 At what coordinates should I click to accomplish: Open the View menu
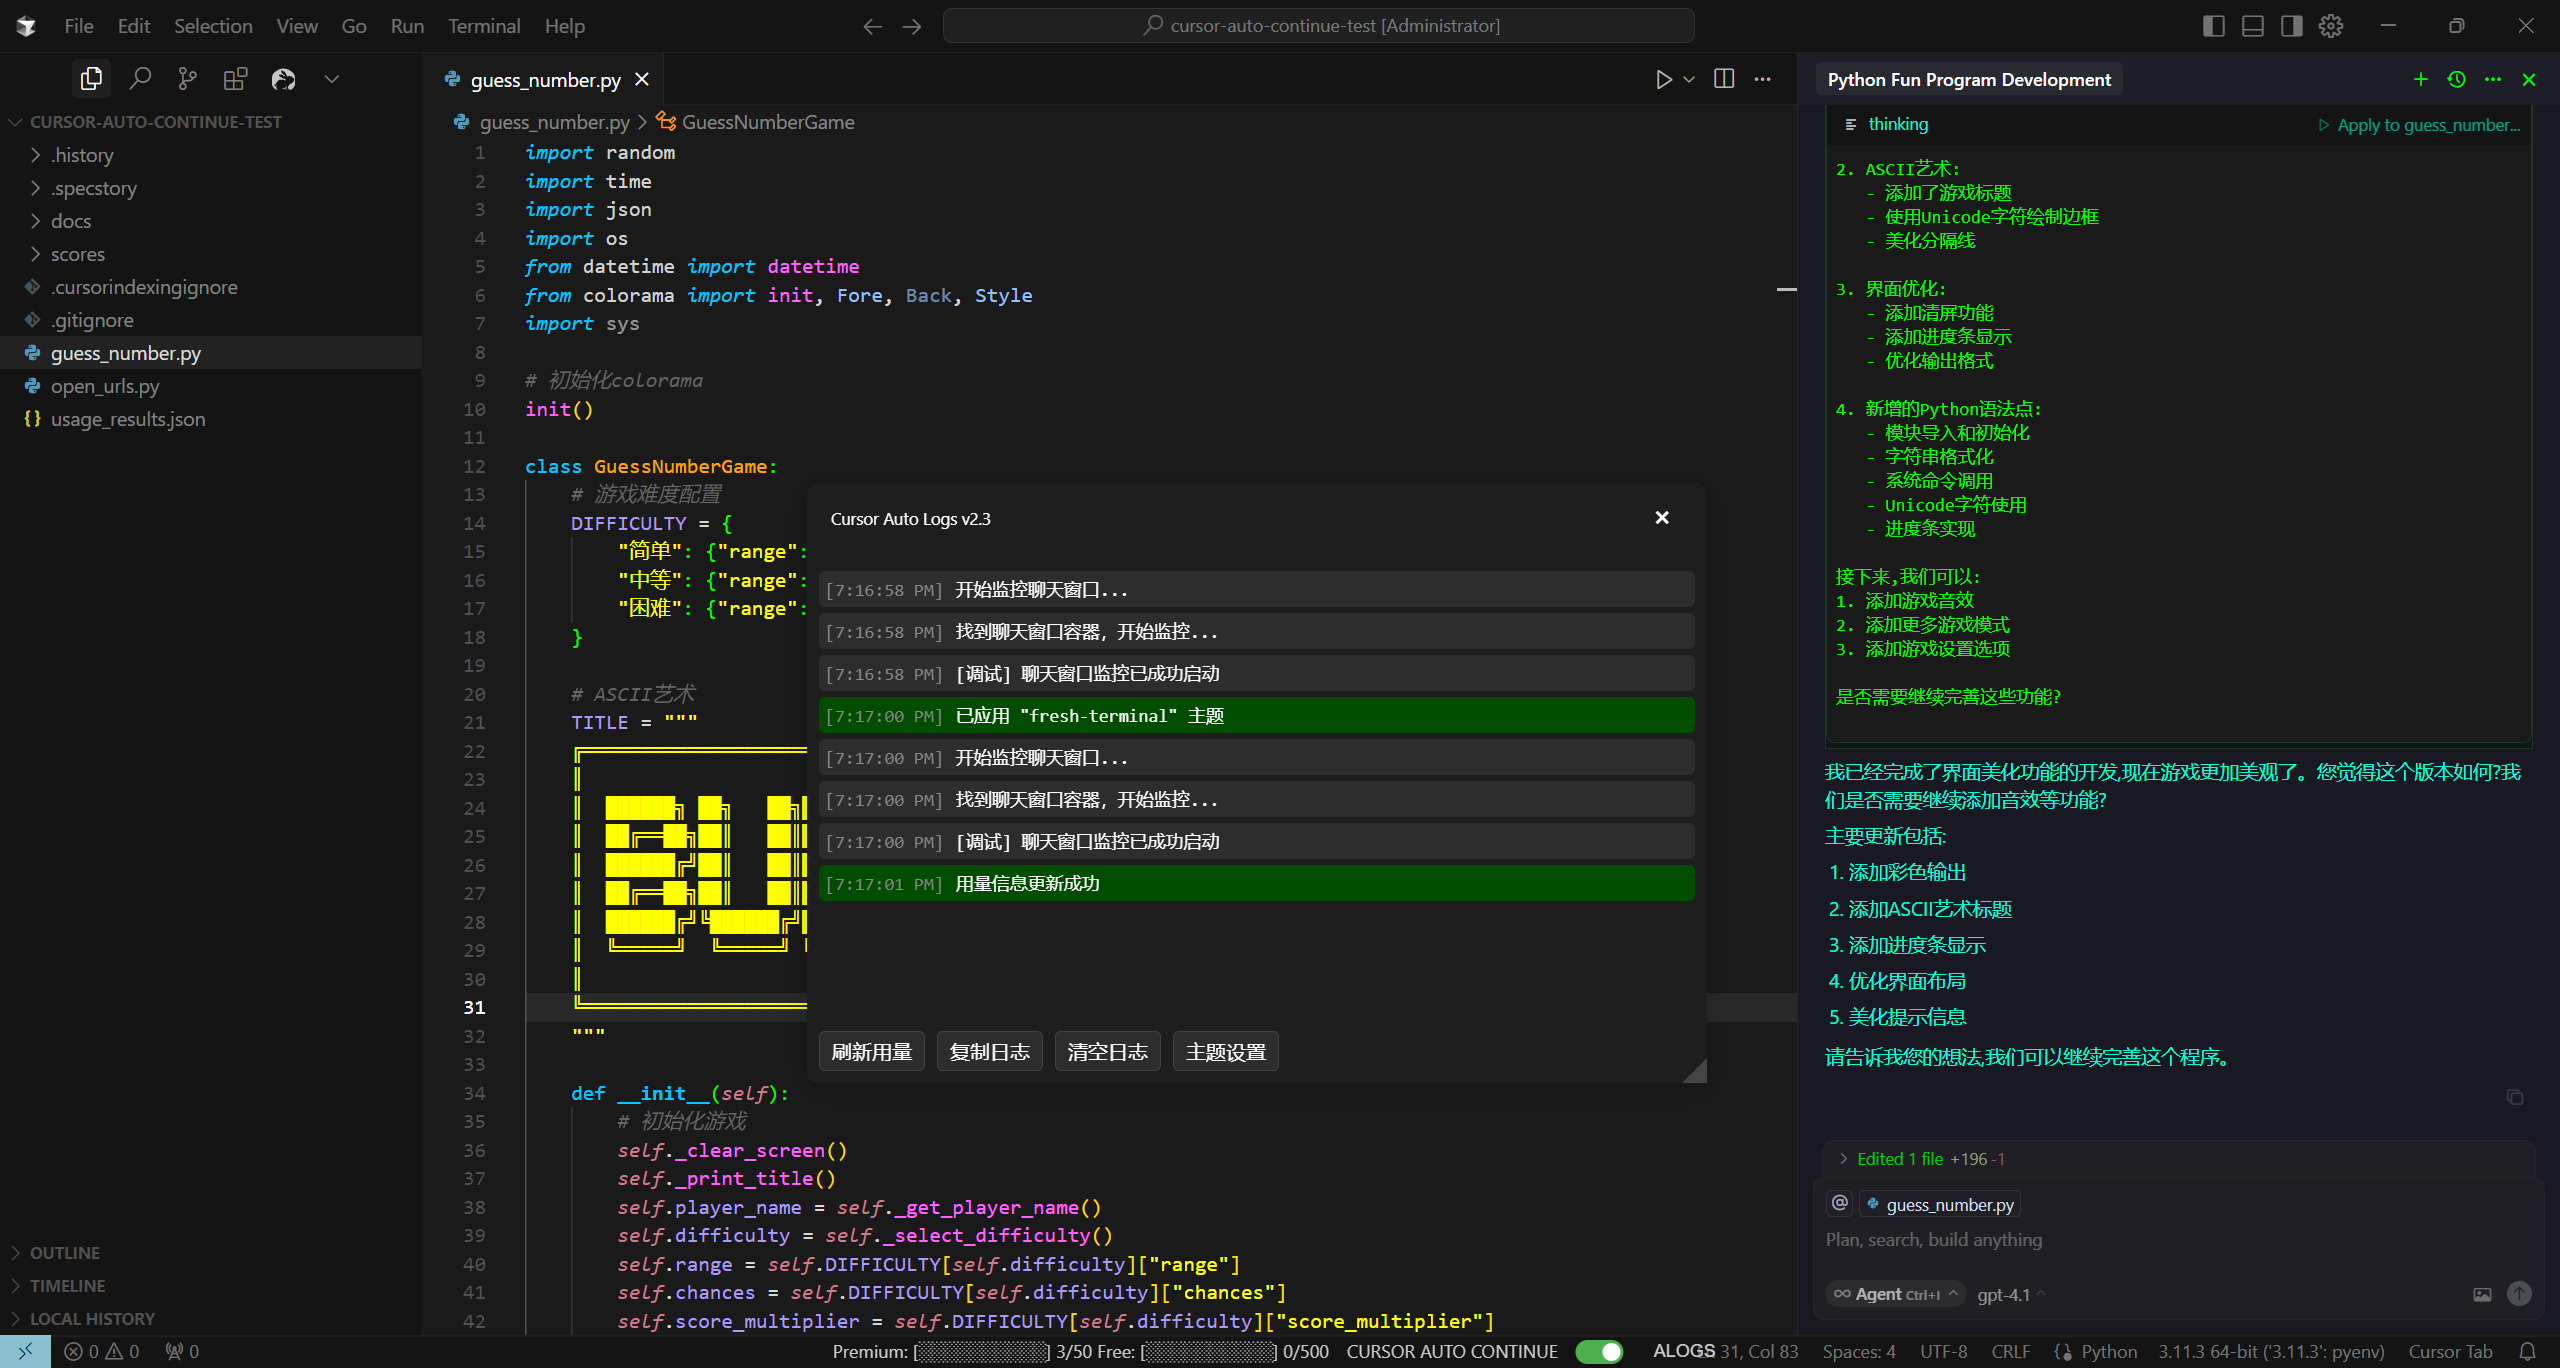pos(297,26)
